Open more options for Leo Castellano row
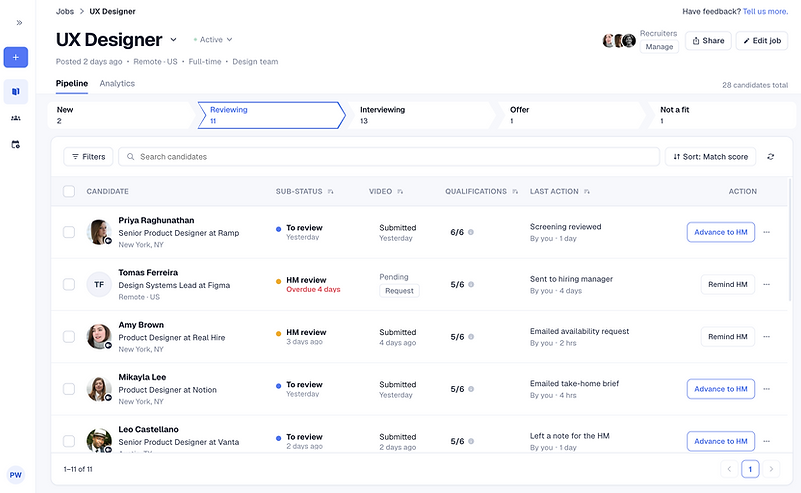 tap(766, 441)
